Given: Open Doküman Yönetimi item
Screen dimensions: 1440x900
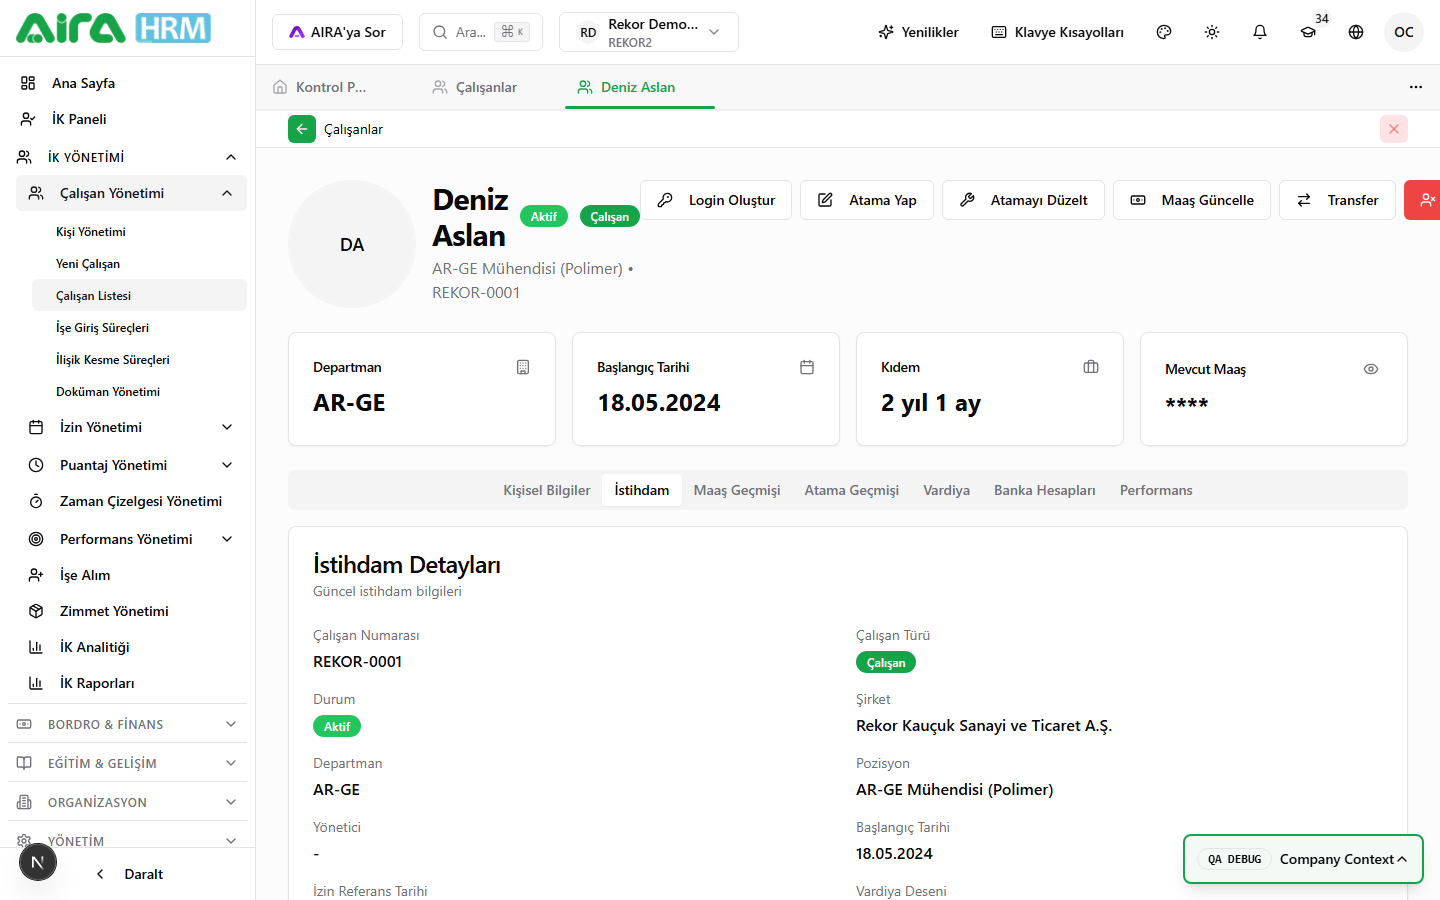Looking at the screenshot, I should [139, 392].
